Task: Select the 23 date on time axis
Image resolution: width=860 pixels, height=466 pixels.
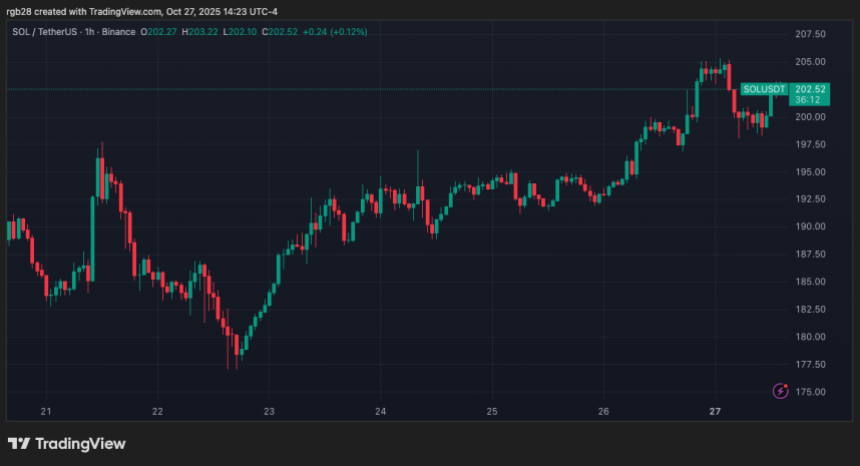Action: coord(269,411)
